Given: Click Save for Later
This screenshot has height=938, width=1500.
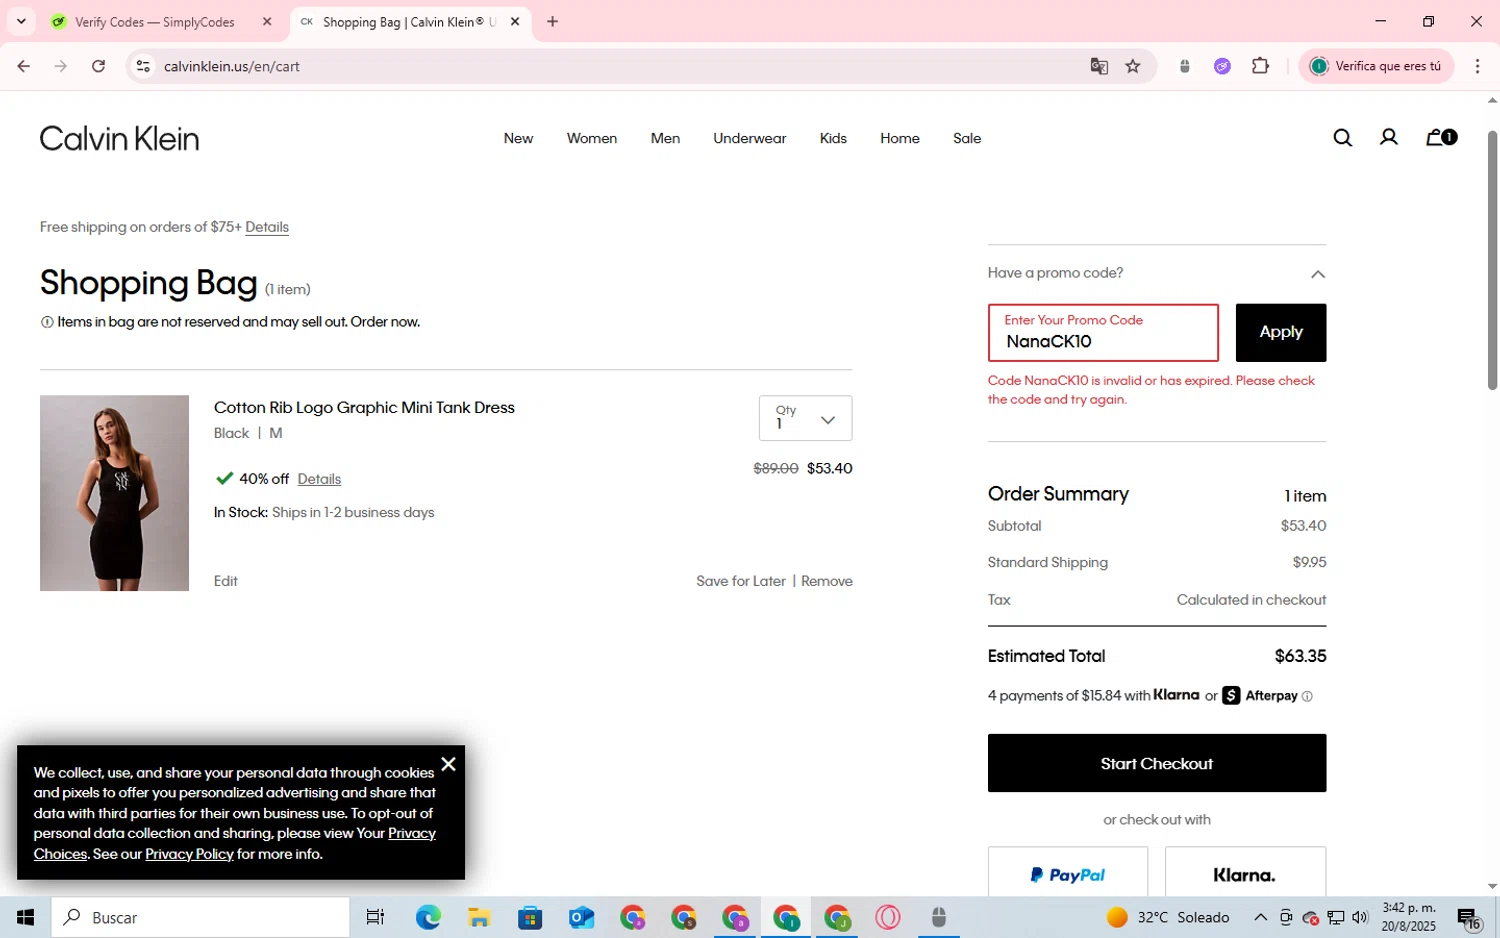Looking at the screenshot, I should click(x=741, y=581).
